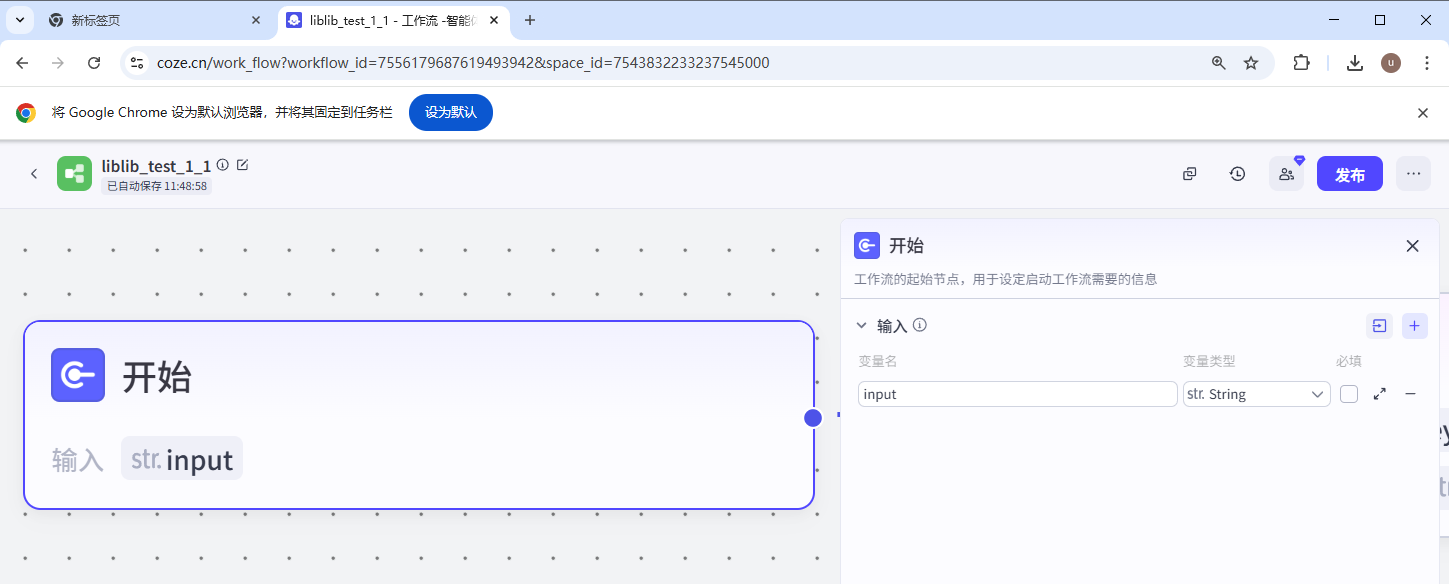Open the collaborators people icon
This screenshot has height=584, width=1449.
click(1286, 174)
